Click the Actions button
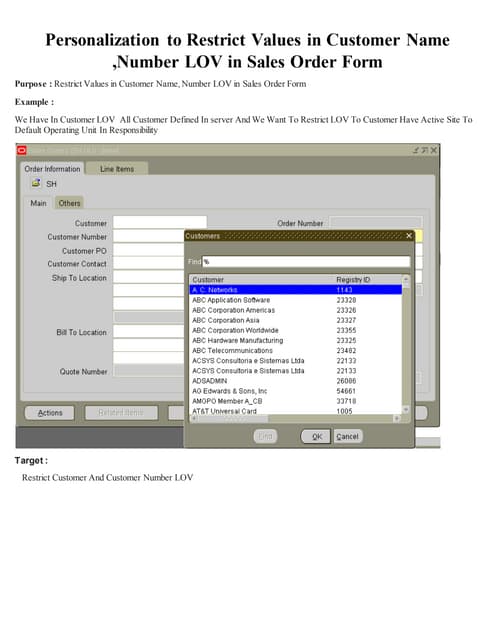This screenshot has height=640, width=495. [50, 413]
